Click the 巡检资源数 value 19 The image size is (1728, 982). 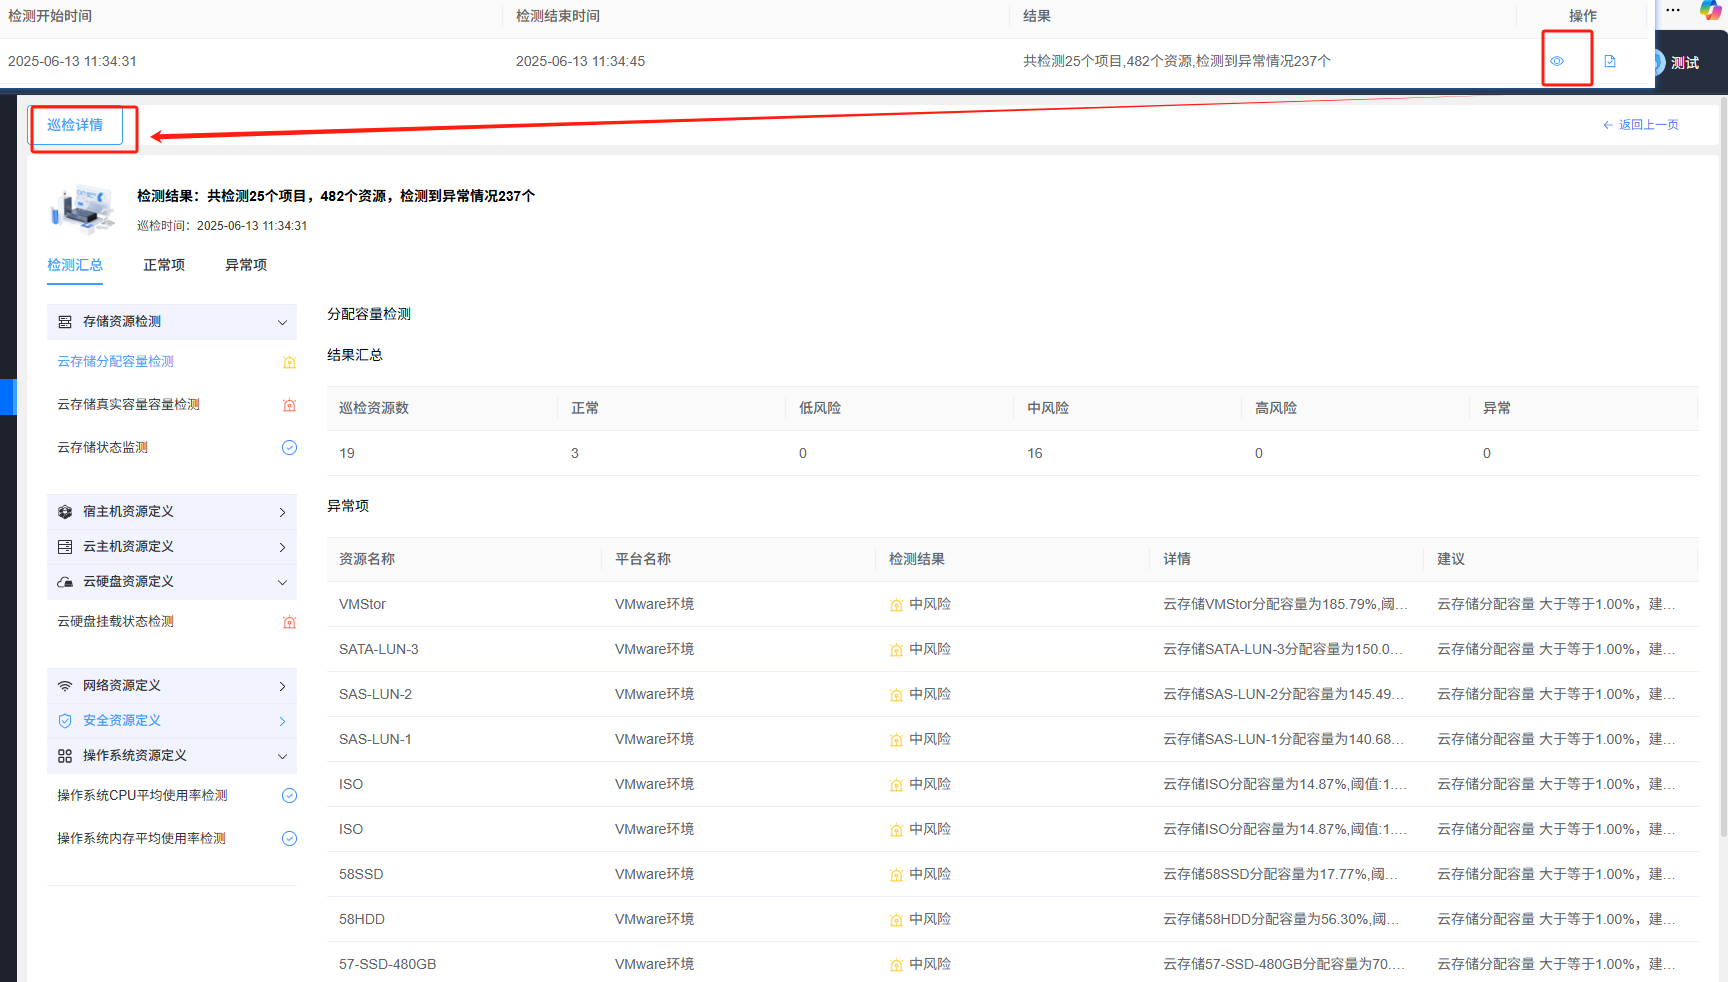347,453
